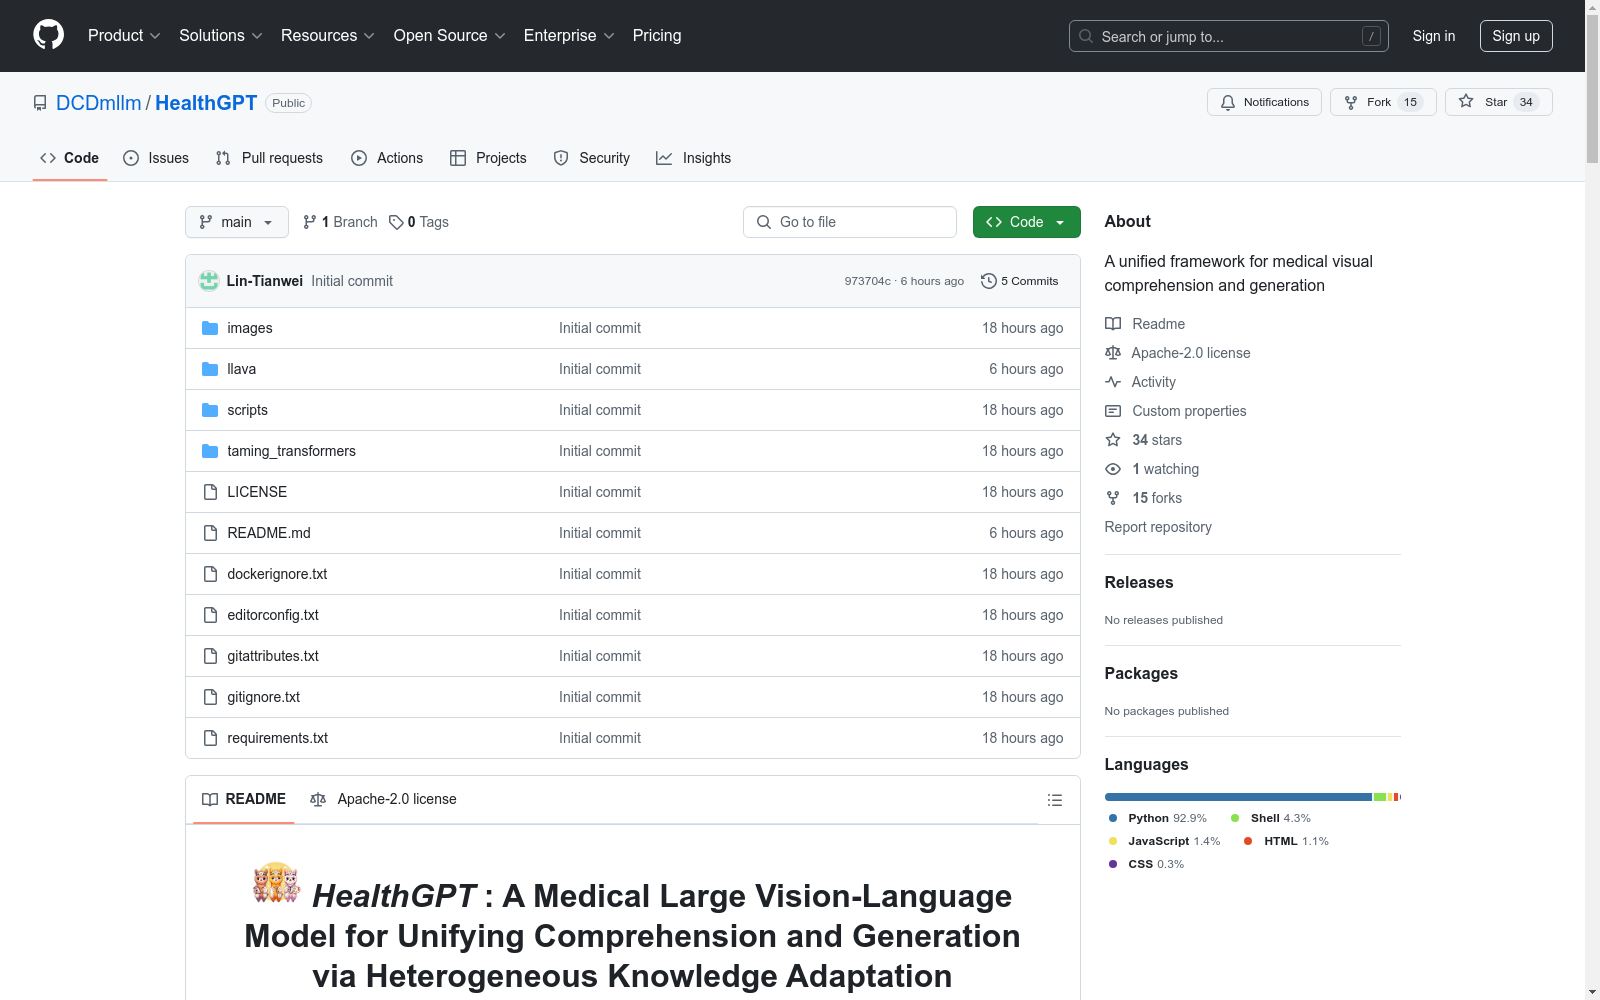
Task: Click Report repository link
Action: point(1158,527)
